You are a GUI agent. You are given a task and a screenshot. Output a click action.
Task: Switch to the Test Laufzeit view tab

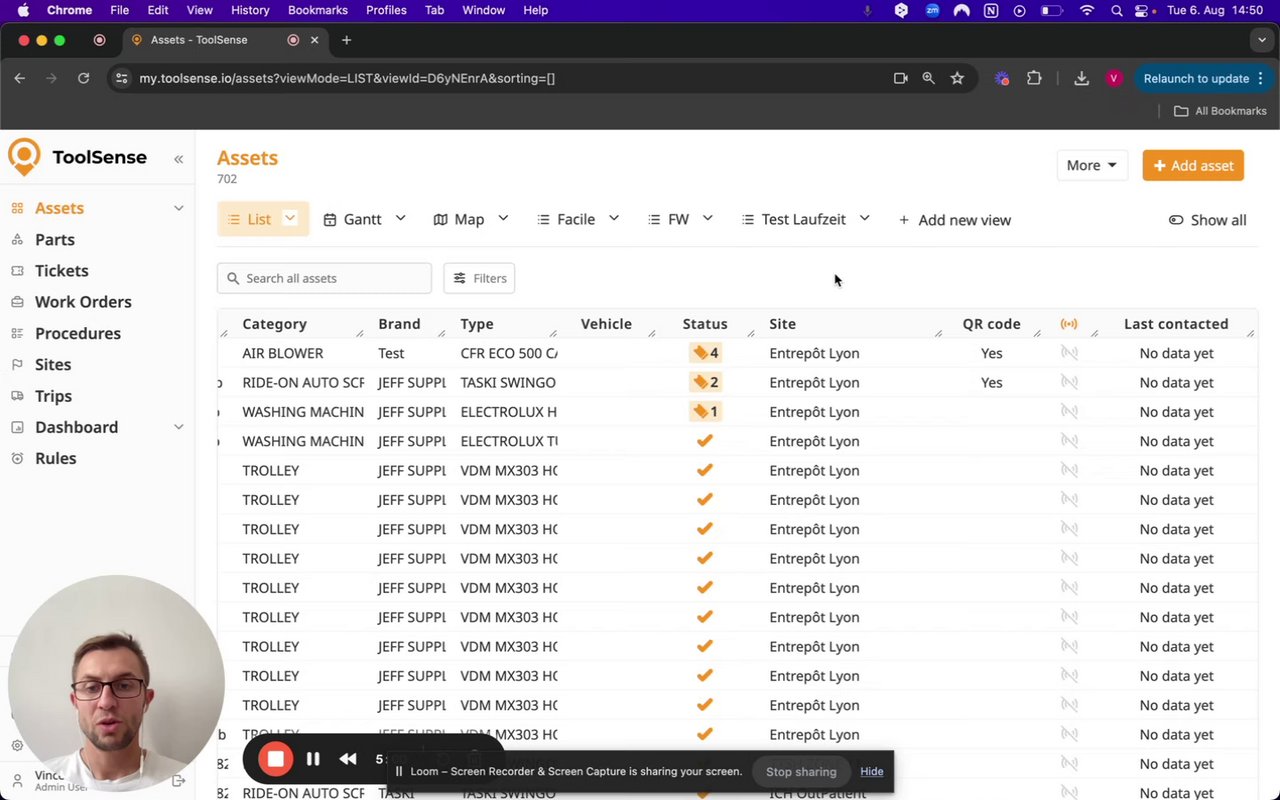point(794,220)
